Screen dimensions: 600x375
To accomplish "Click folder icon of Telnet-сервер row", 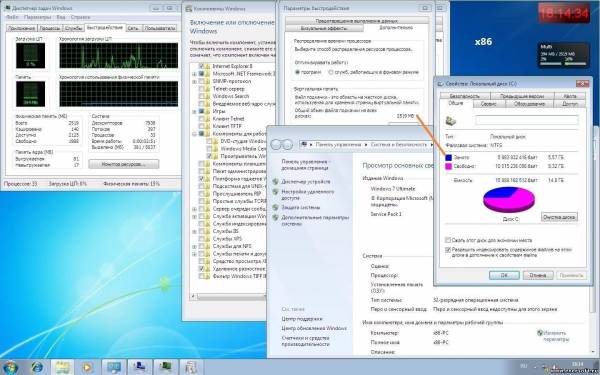I will pos(207,89).
